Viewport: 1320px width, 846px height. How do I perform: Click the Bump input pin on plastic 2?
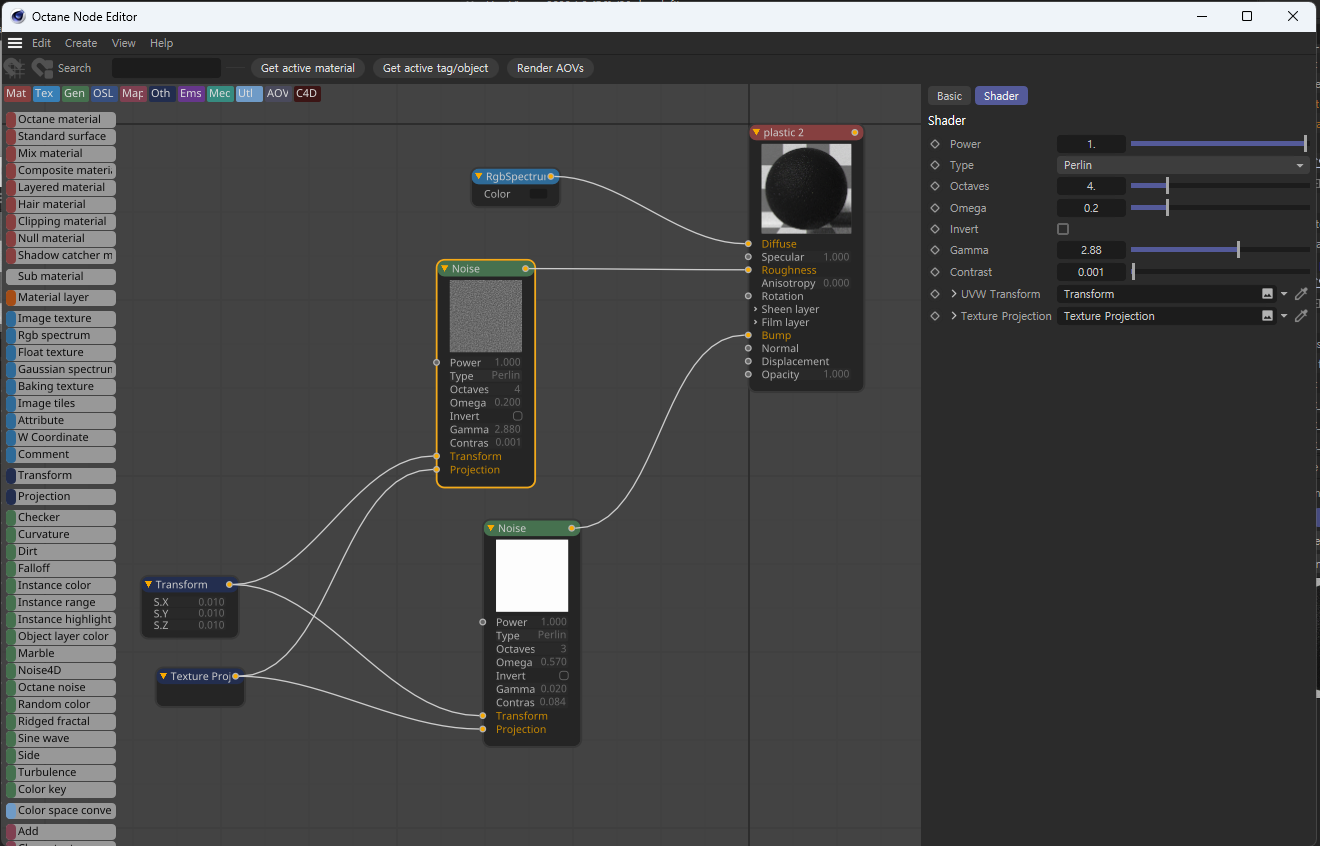748,335
